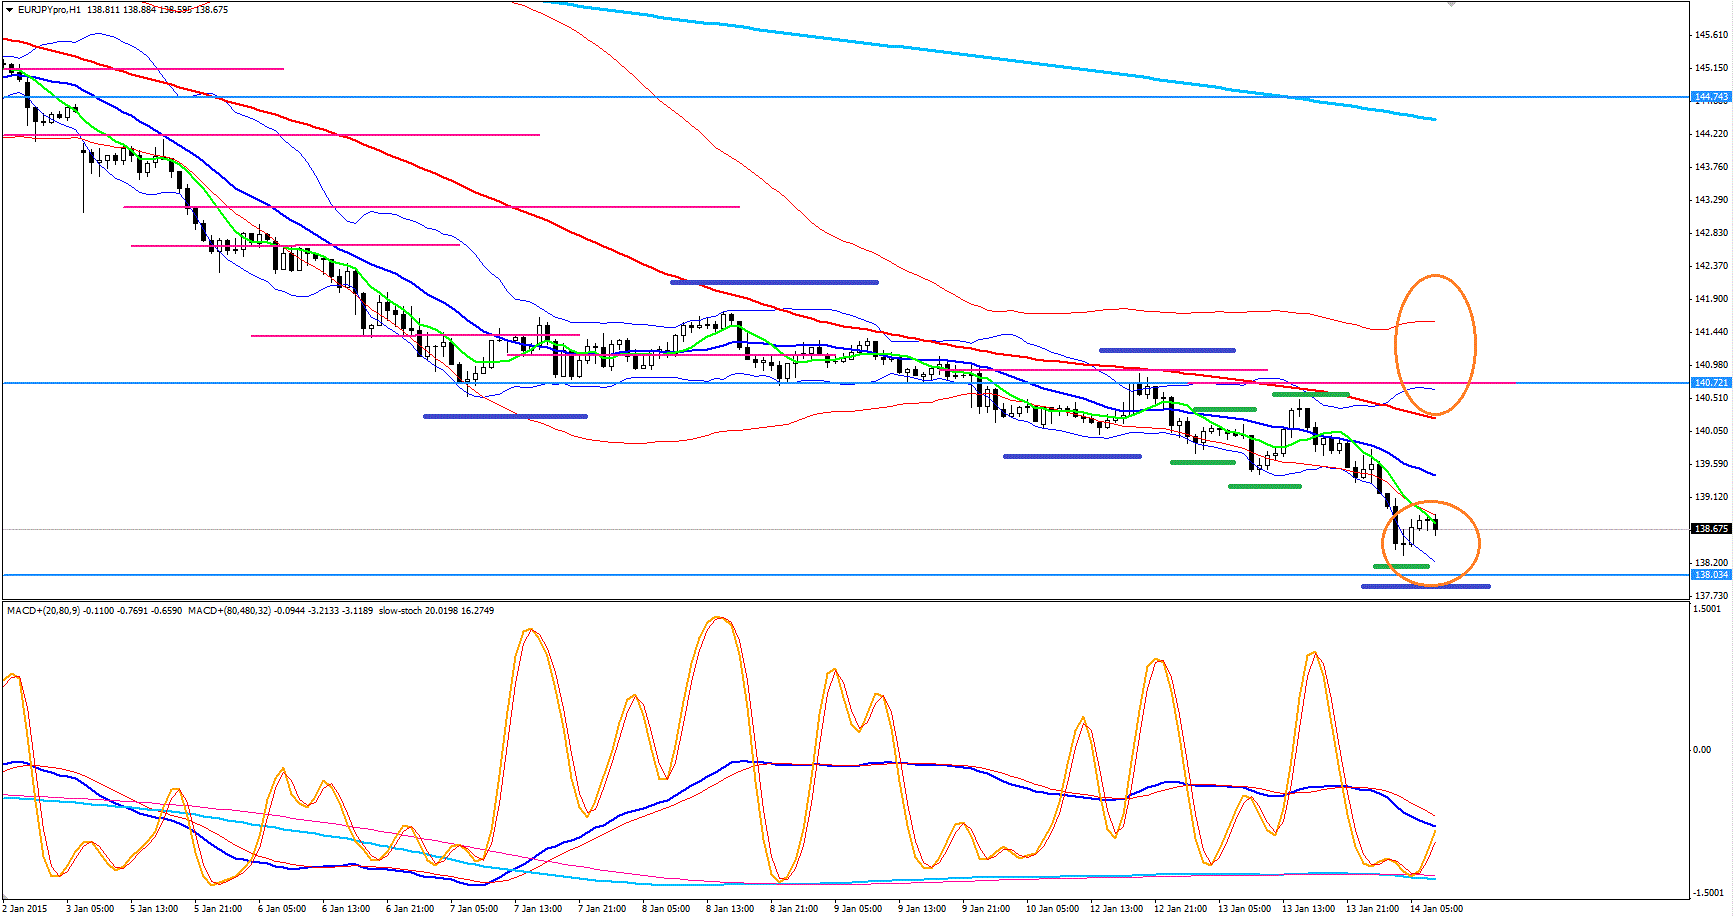Select the topmost pink horizontal line

(150, 69)
